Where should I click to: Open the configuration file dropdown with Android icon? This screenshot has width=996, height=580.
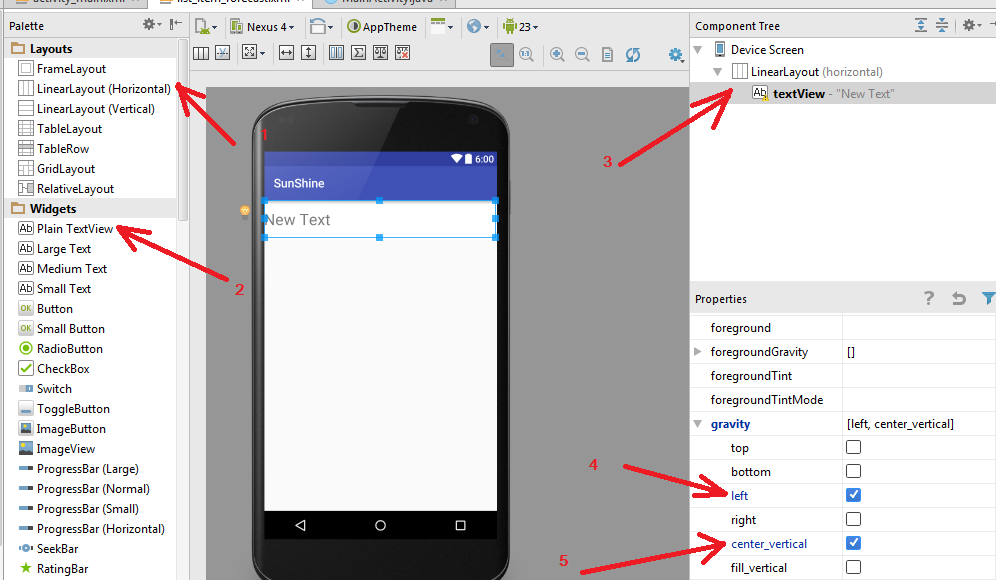206,27
